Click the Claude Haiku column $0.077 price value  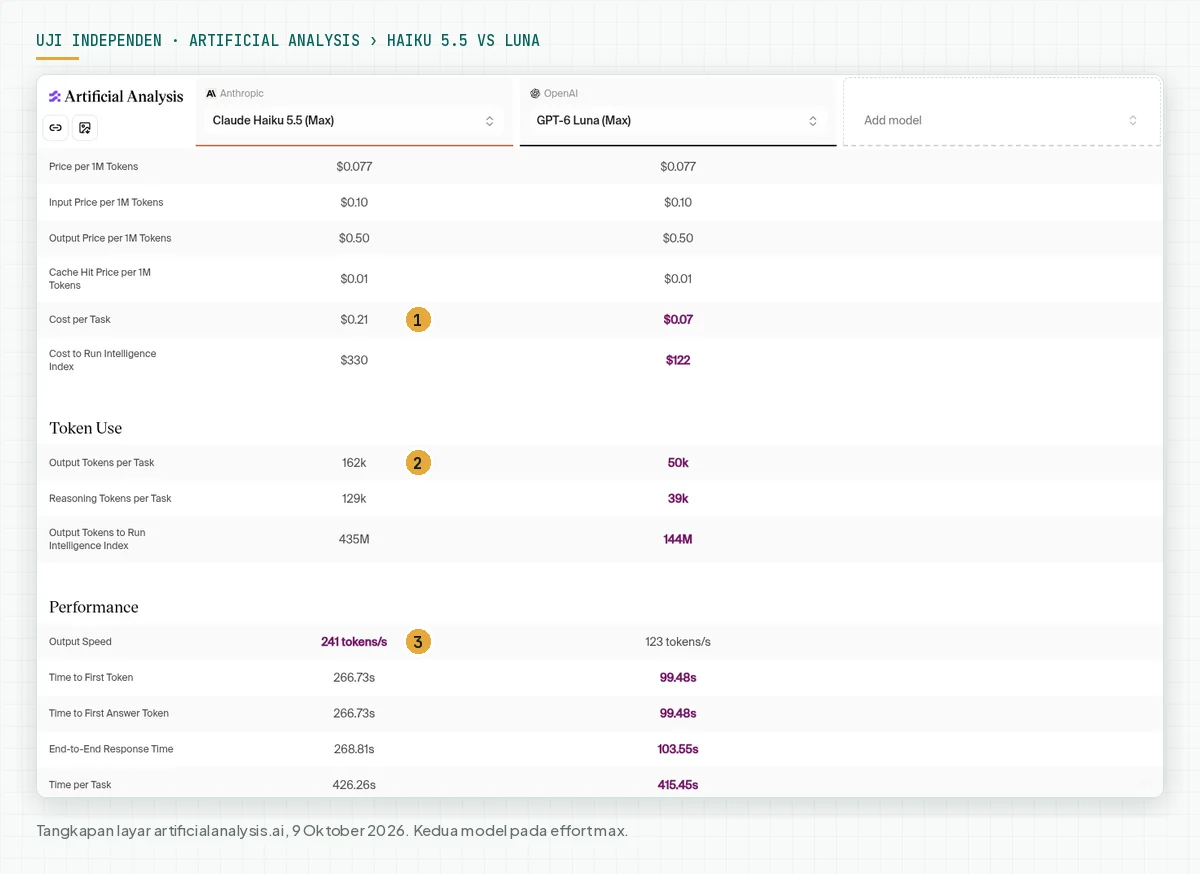coord(354,167)
